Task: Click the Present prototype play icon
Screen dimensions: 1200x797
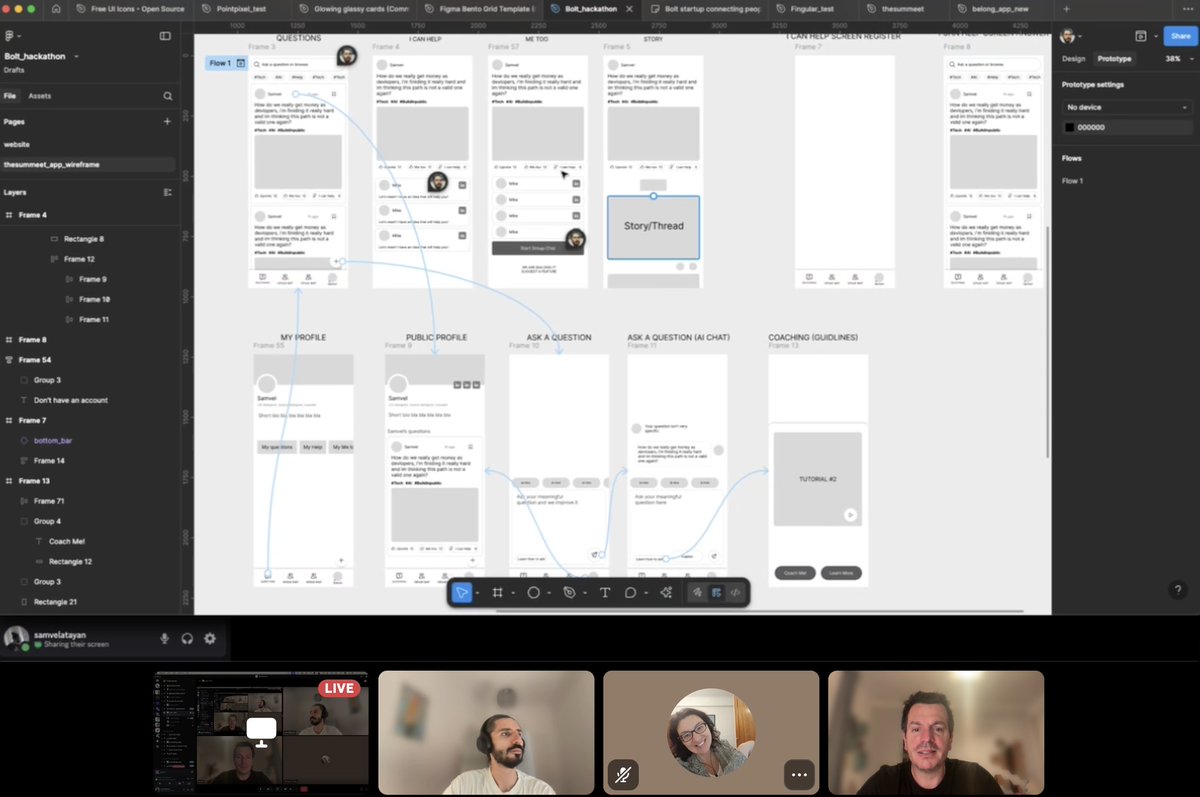Action: 1141,36
